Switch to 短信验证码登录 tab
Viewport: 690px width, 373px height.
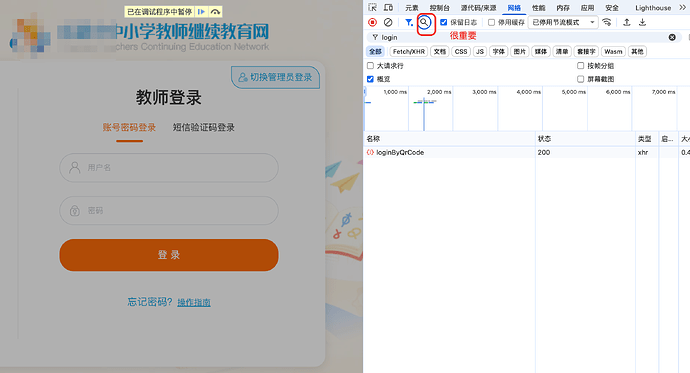(203, 128)
